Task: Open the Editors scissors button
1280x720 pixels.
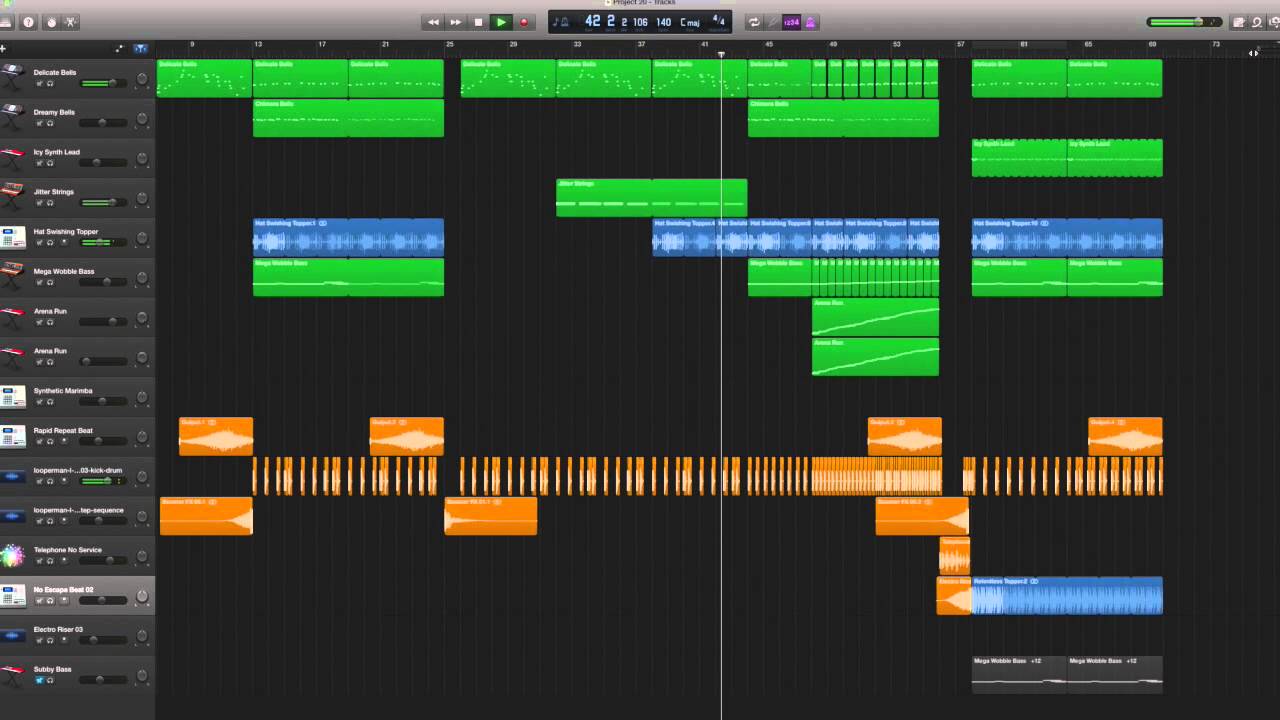Action: [72, 22]
